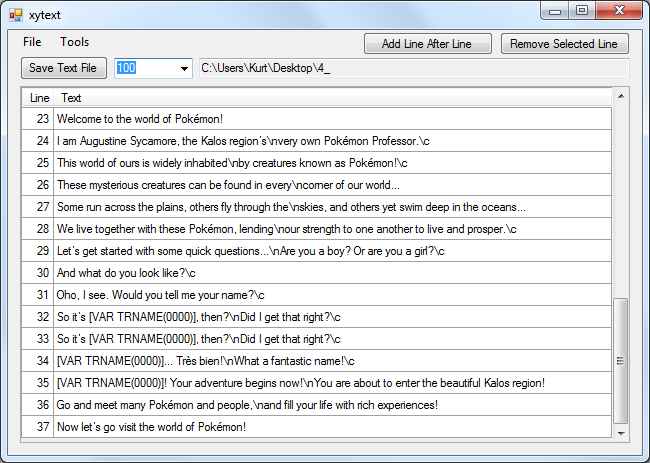Select line 27 'Some run across the plains' text
This screenshot has width=650, height=463.
(x=291, y=207)
